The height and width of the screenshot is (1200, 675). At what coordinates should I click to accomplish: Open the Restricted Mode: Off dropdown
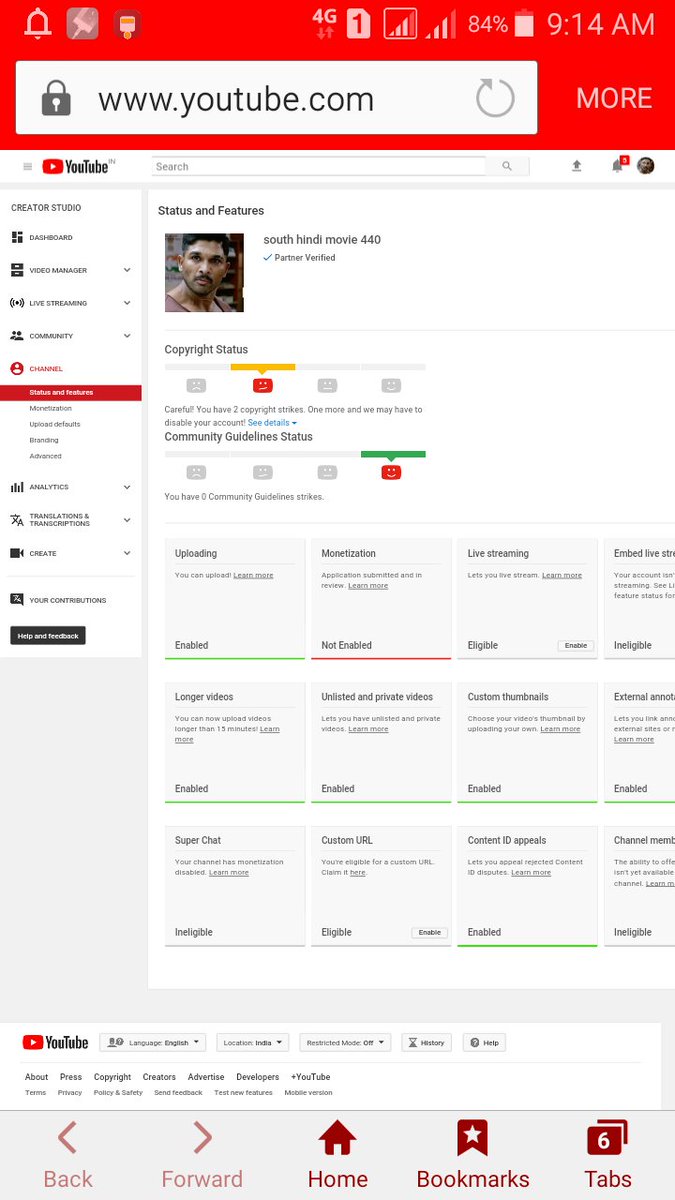click(x=345, y=1042)
